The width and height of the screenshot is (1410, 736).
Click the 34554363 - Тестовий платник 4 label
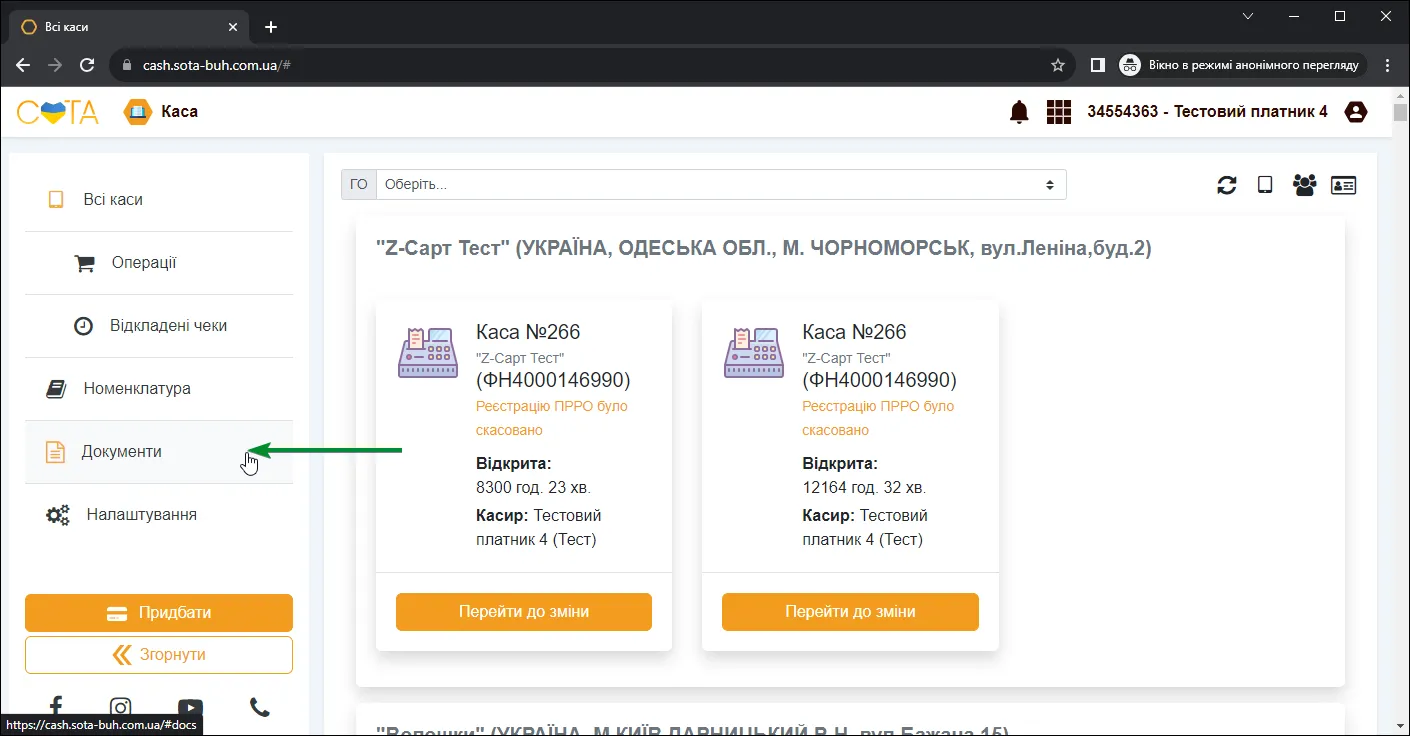click(x=1207, y=112)
